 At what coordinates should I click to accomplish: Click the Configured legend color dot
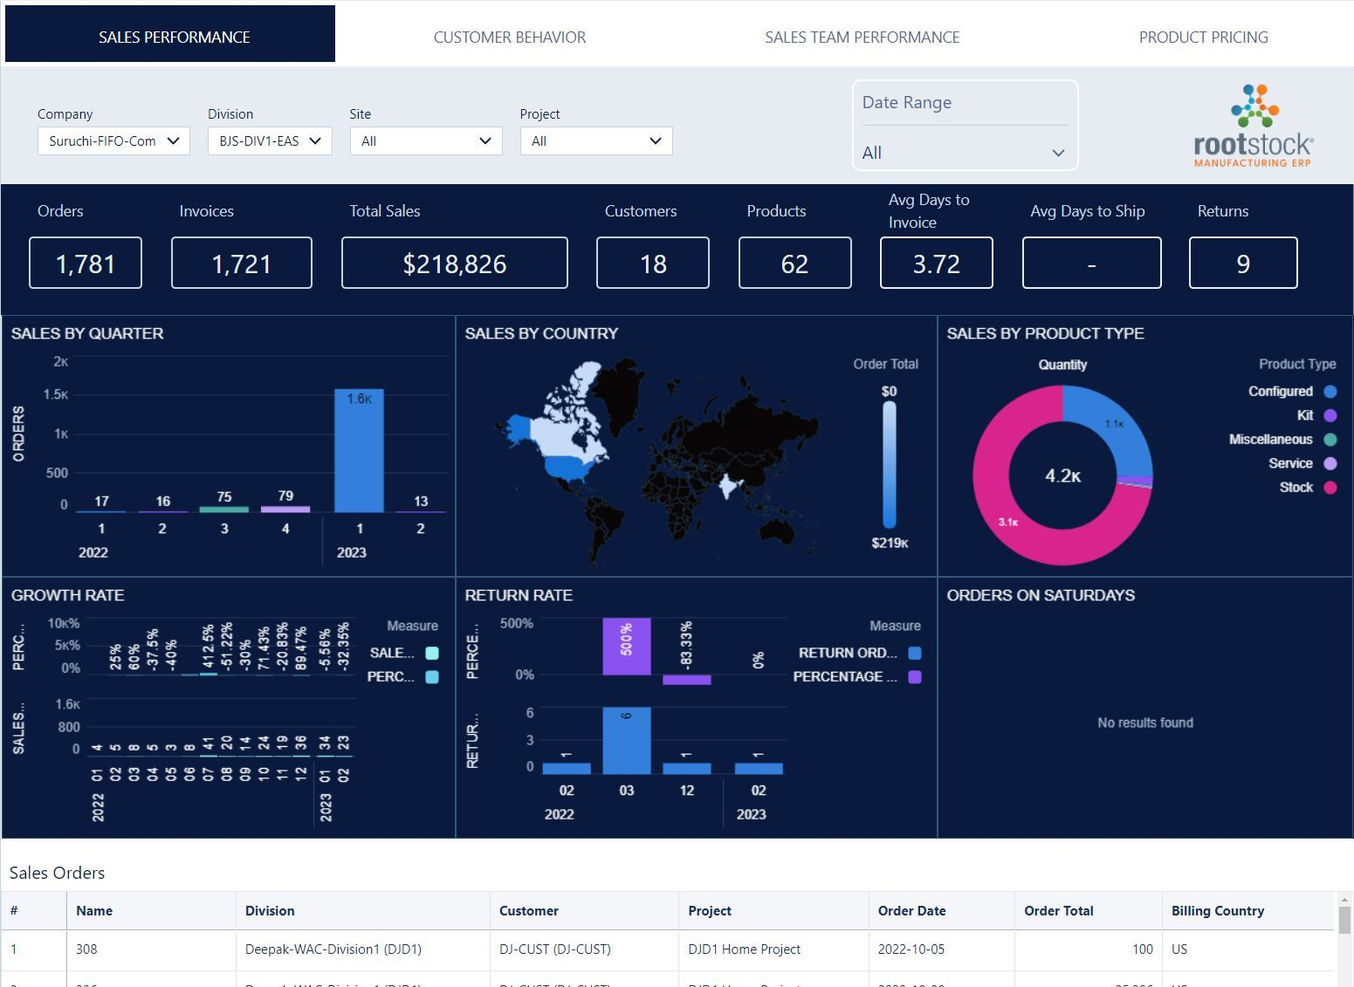click(1330, 392)
